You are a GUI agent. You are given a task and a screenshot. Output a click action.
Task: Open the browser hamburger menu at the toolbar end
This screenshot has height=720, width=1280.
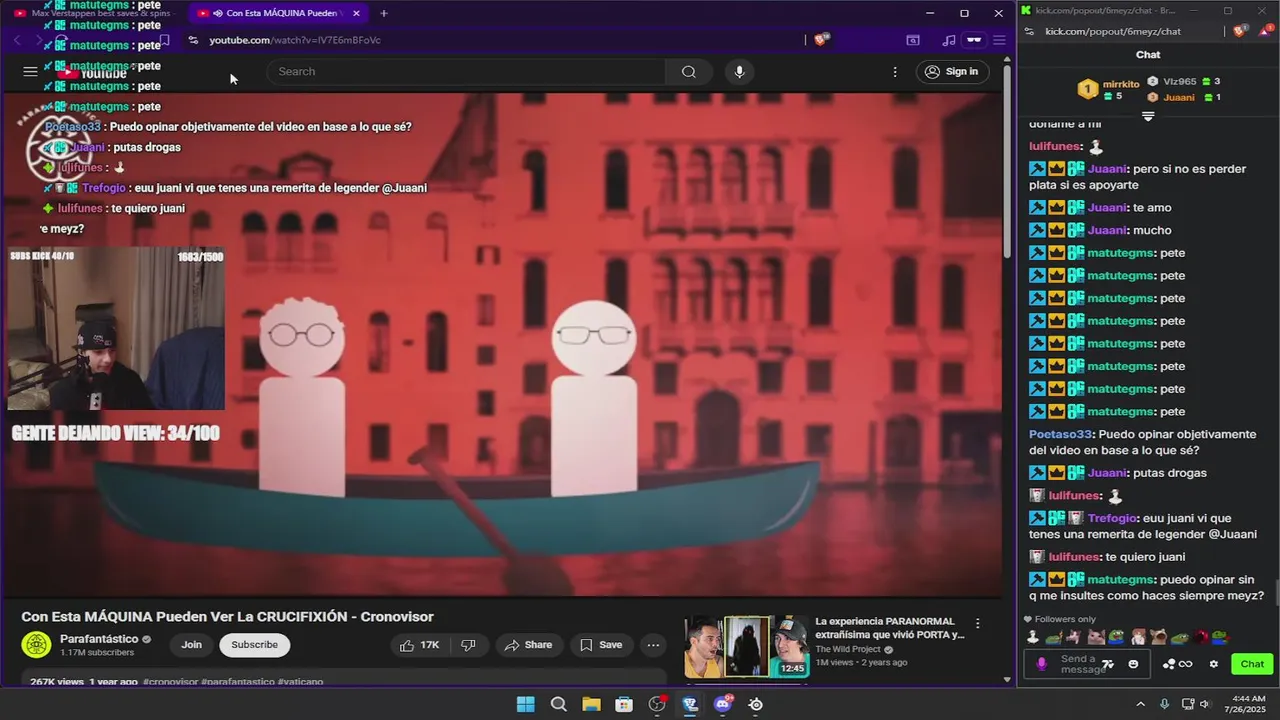[x=998, y=40]
